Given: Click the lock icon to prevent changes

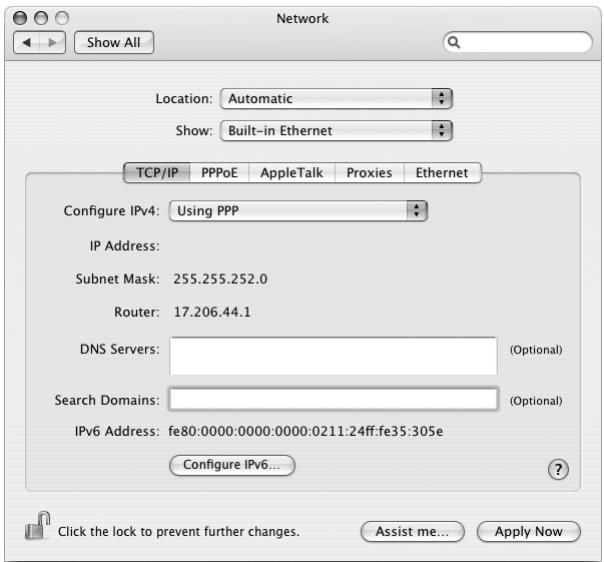Looking at the screenshot, I should tap(37, 526).
